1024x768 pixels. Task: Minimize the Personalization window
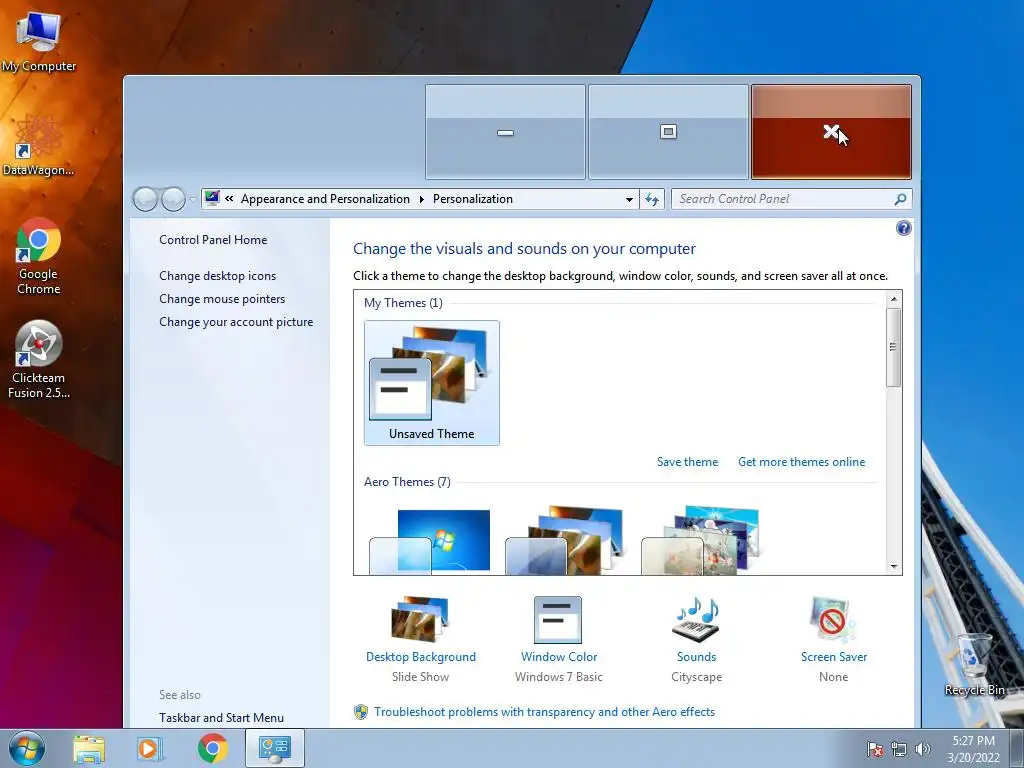pos(505,132)
